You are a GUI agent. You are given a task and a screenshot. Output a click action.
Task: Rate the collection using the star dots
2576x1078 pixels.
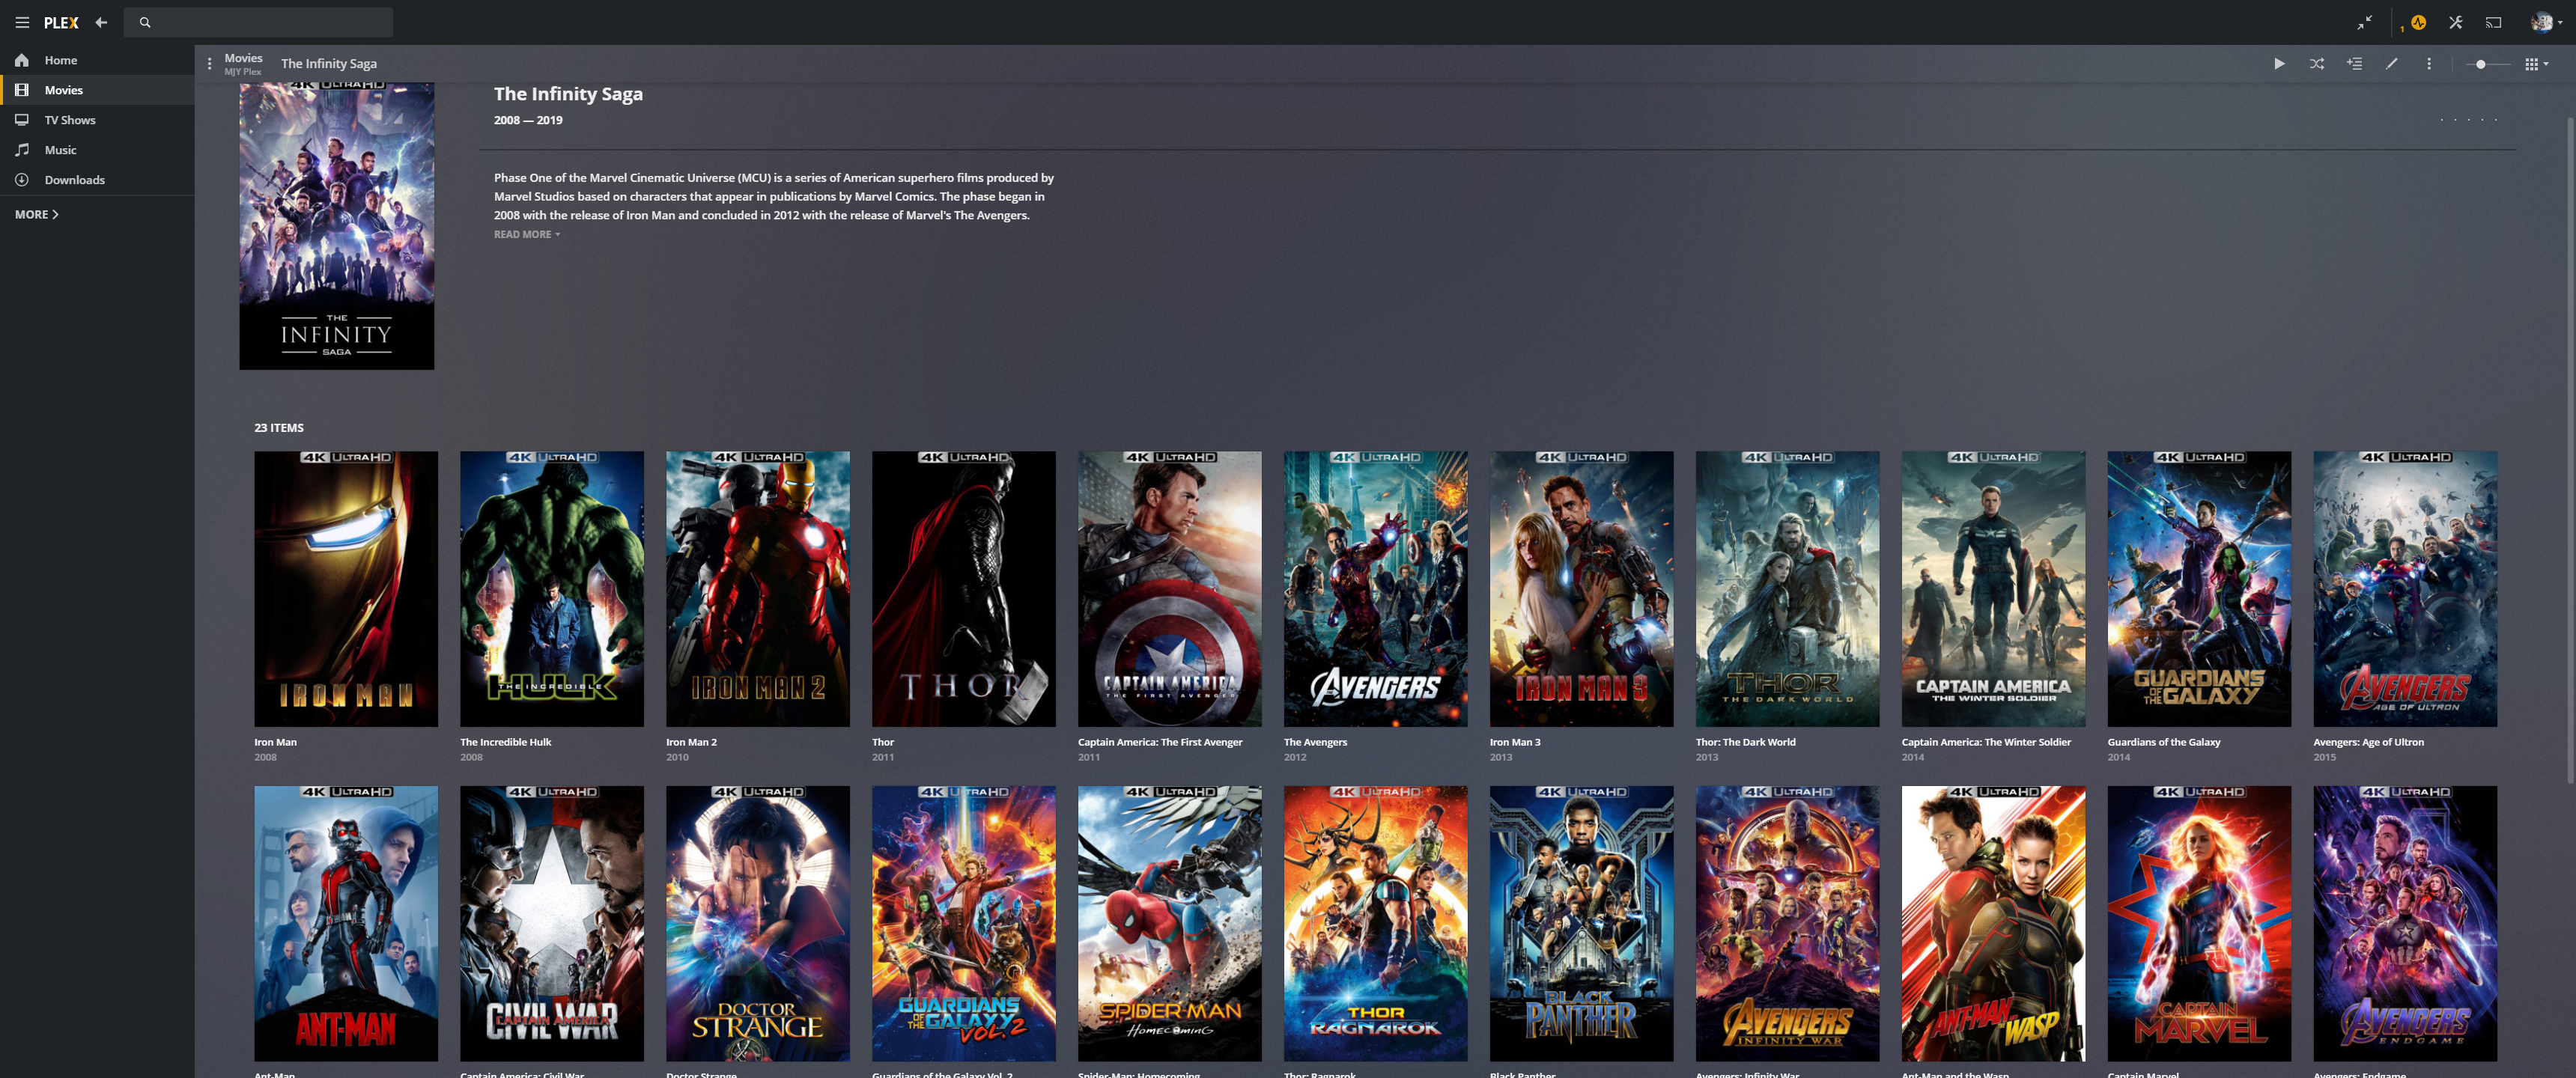[x=2468, y=120]
